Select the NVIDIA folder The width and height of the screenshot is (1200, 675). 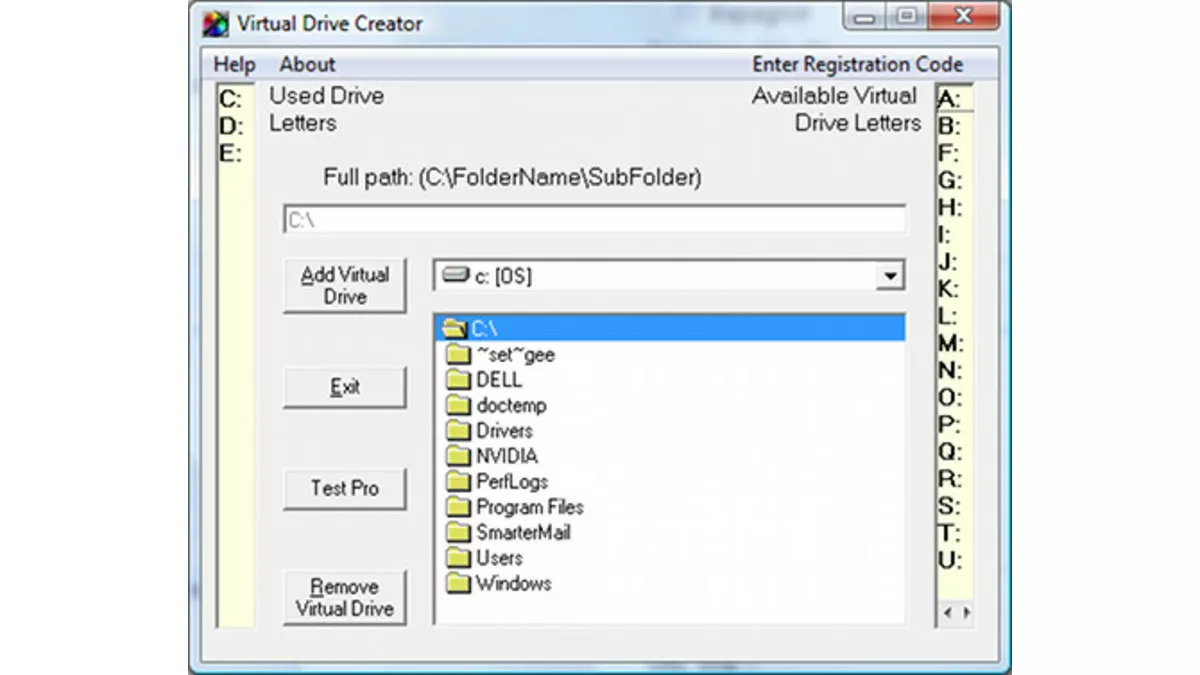492,456
